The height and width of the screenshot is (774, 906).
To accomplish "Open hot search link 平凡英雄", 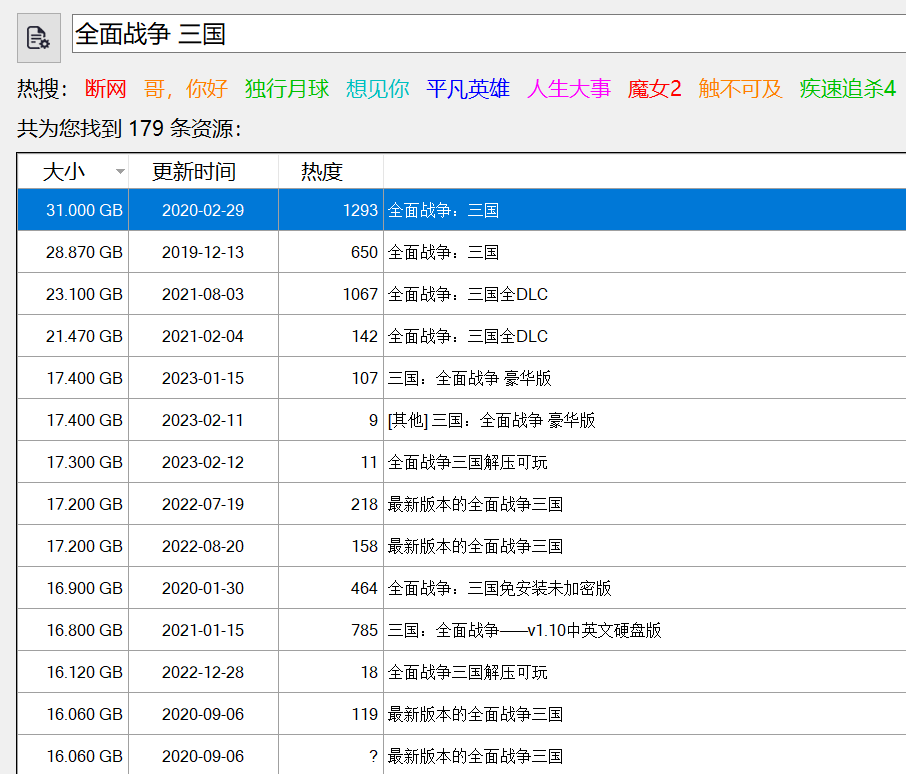I will tap(468, 89).
